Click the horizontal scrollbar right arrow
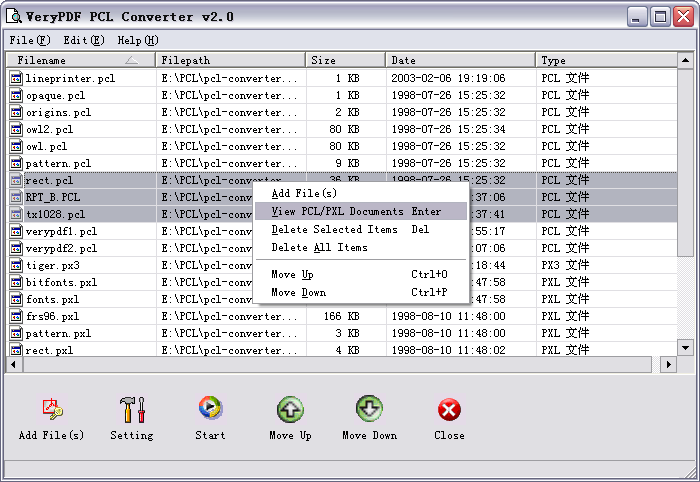Screen dimensions: 700x482 tap(668, 365)
